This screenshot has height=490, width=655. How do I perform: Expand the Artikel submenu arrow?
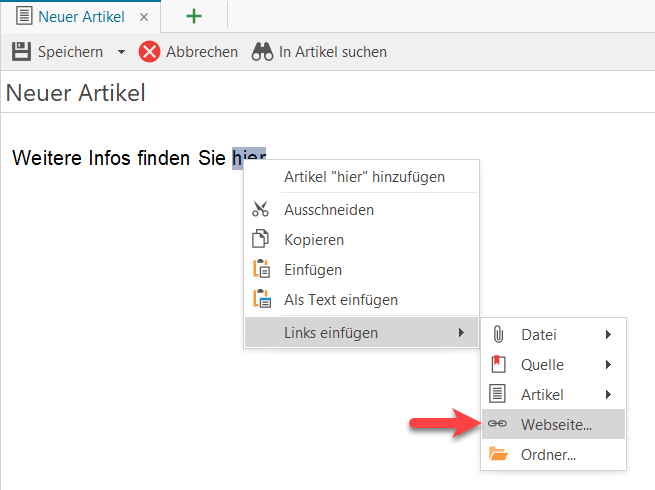[608, 394]
